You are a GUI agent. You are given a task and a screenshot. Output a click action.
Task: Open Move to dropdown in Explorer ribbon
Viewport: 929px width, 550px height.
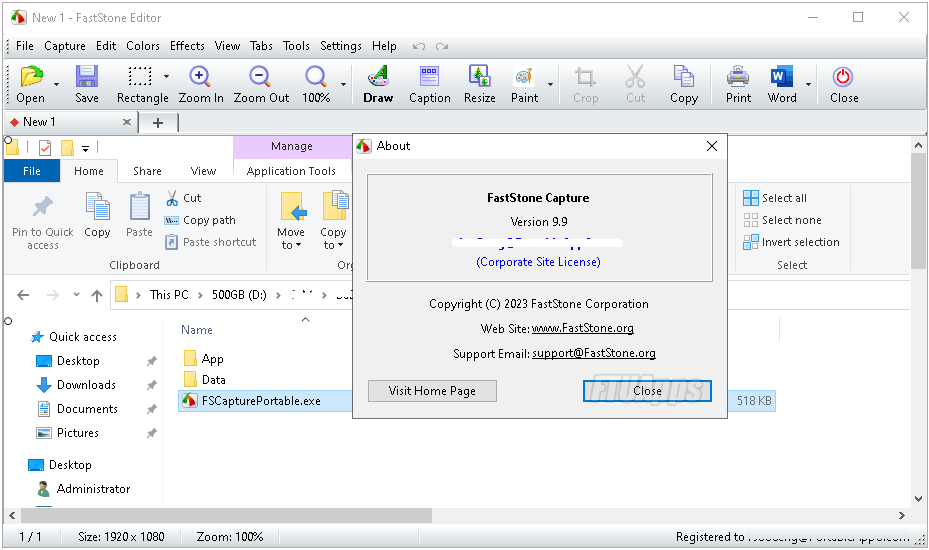point(291,220)
